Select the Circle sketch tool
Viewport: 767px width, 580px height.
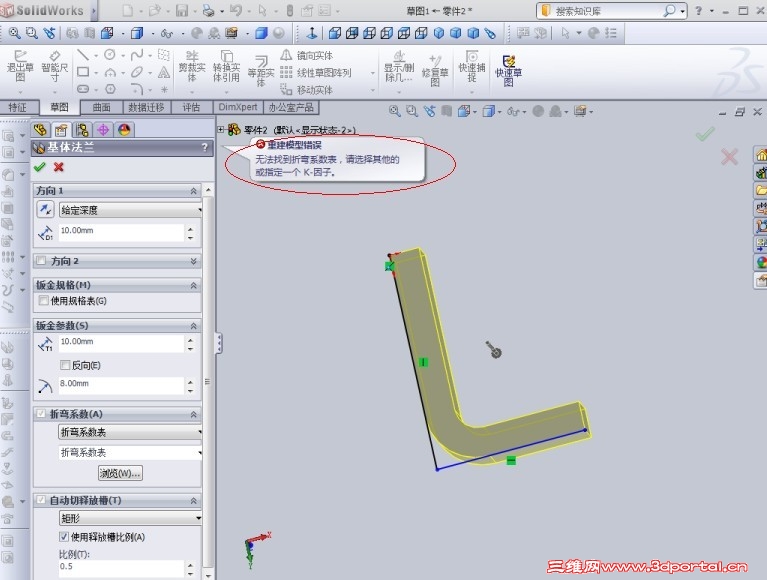coord(110,55)
